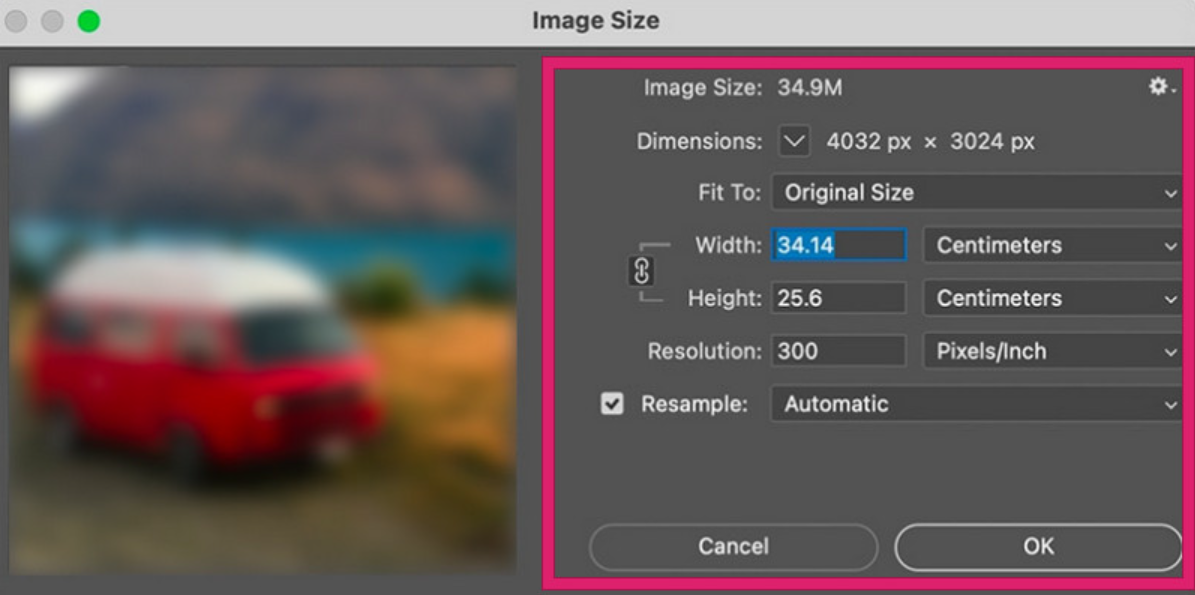
Task: Open the Dimensions units dropdown arrow
Action: 794,141
